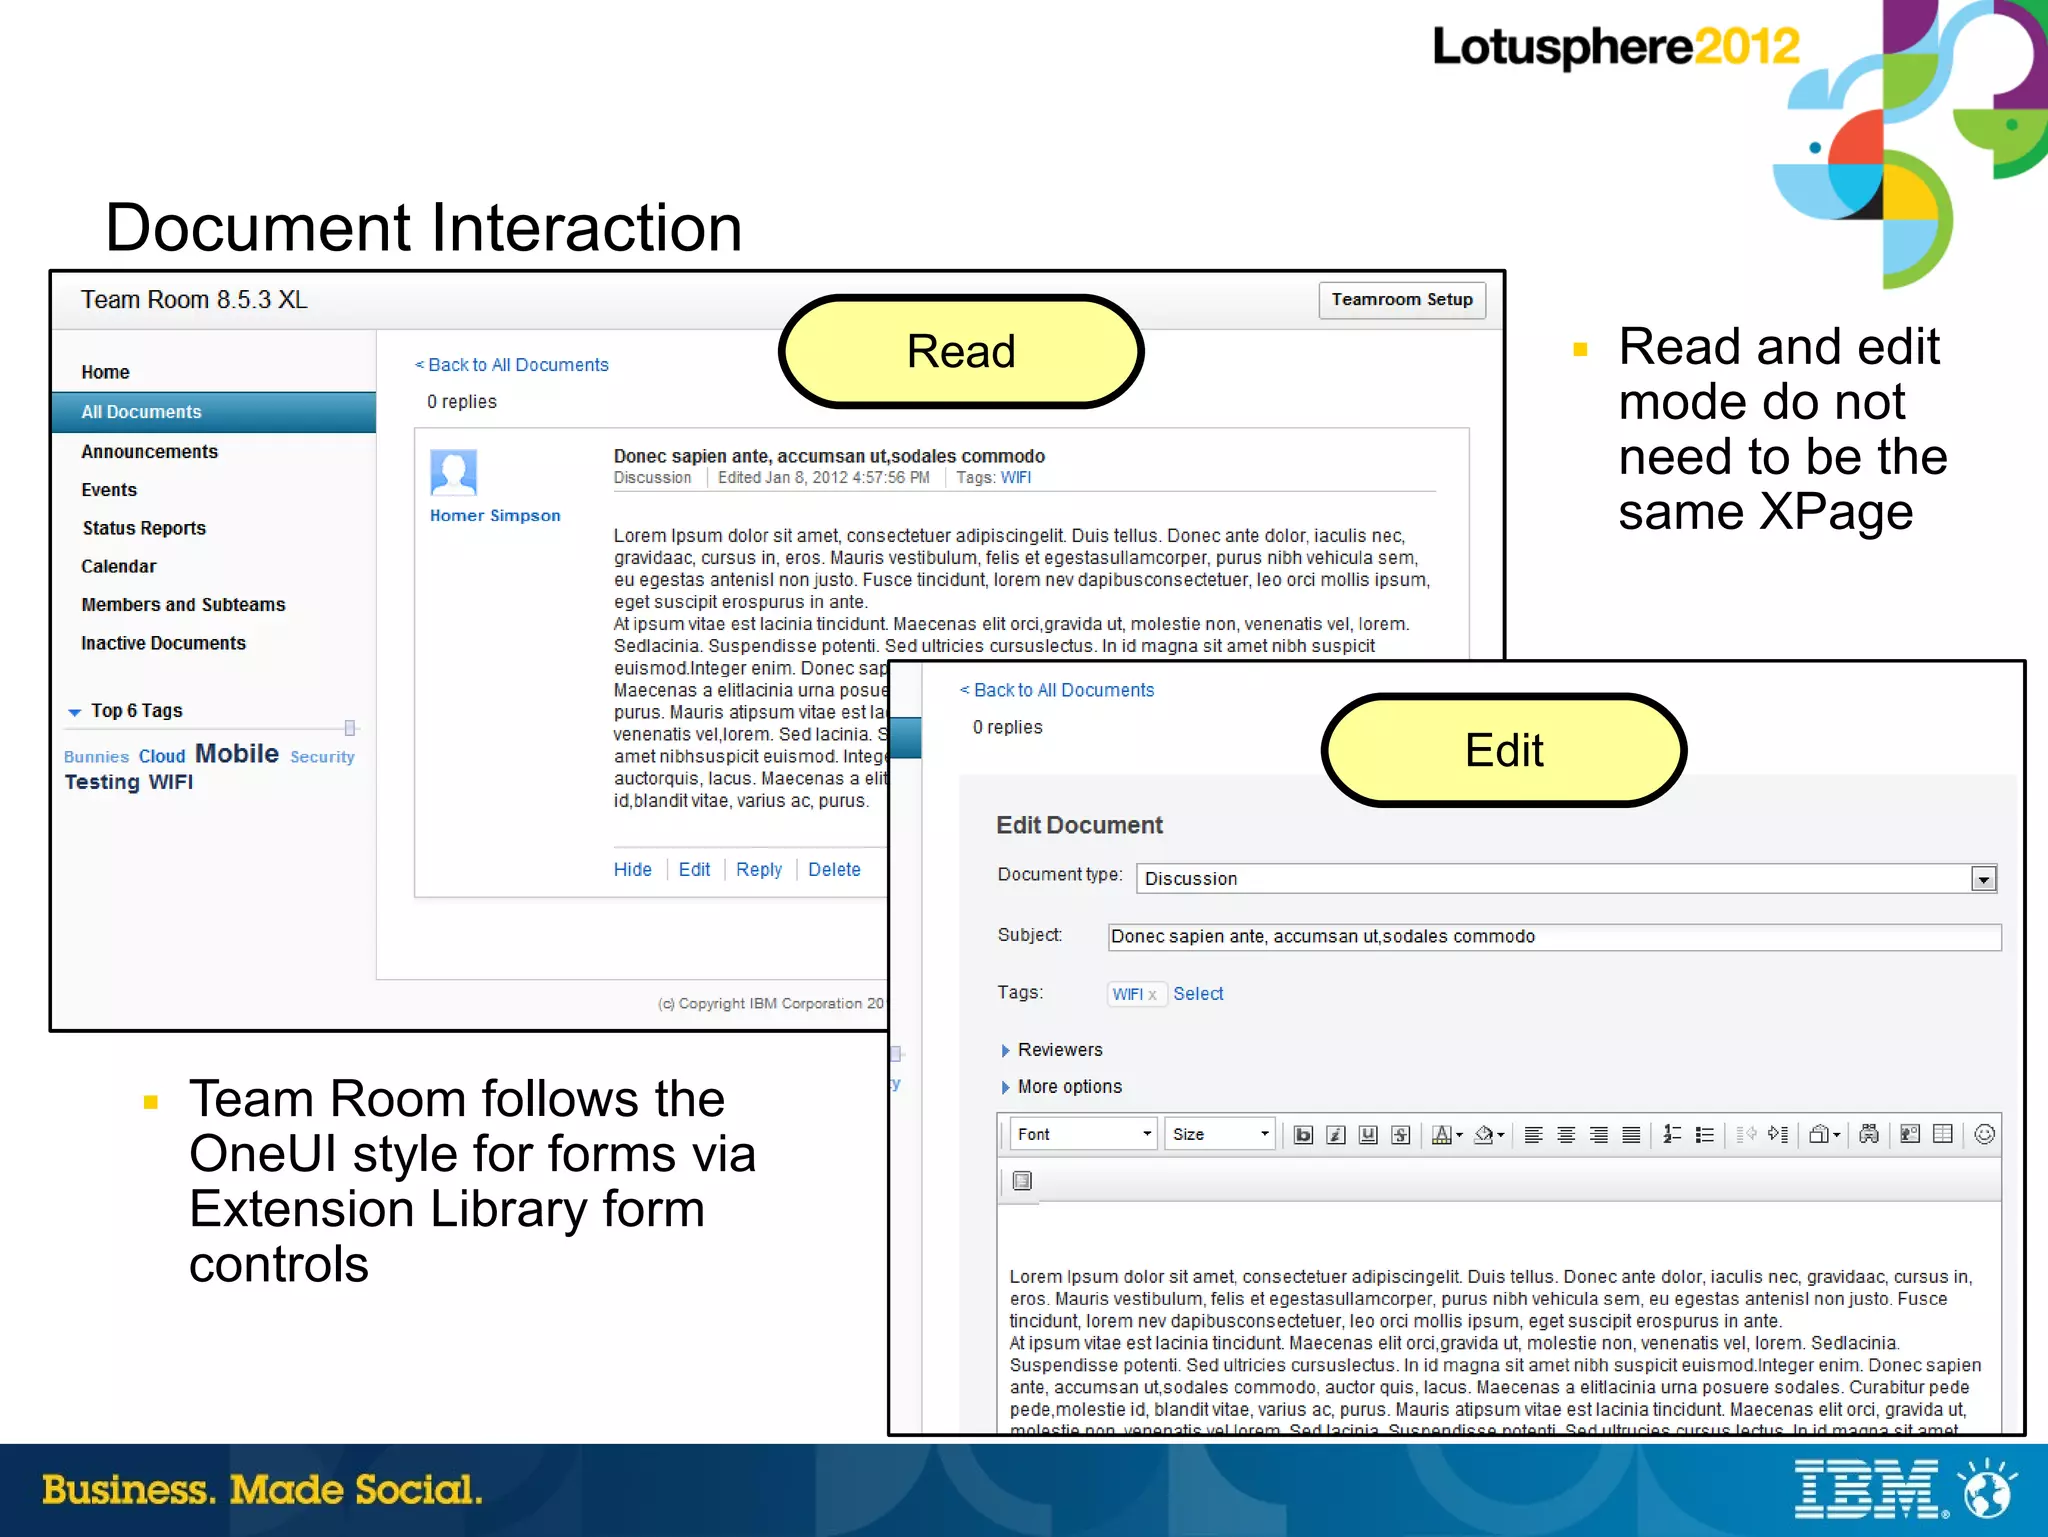Screen dimensions: 2048x1537
Task: Click the Reply link
Action: (759, 870)
